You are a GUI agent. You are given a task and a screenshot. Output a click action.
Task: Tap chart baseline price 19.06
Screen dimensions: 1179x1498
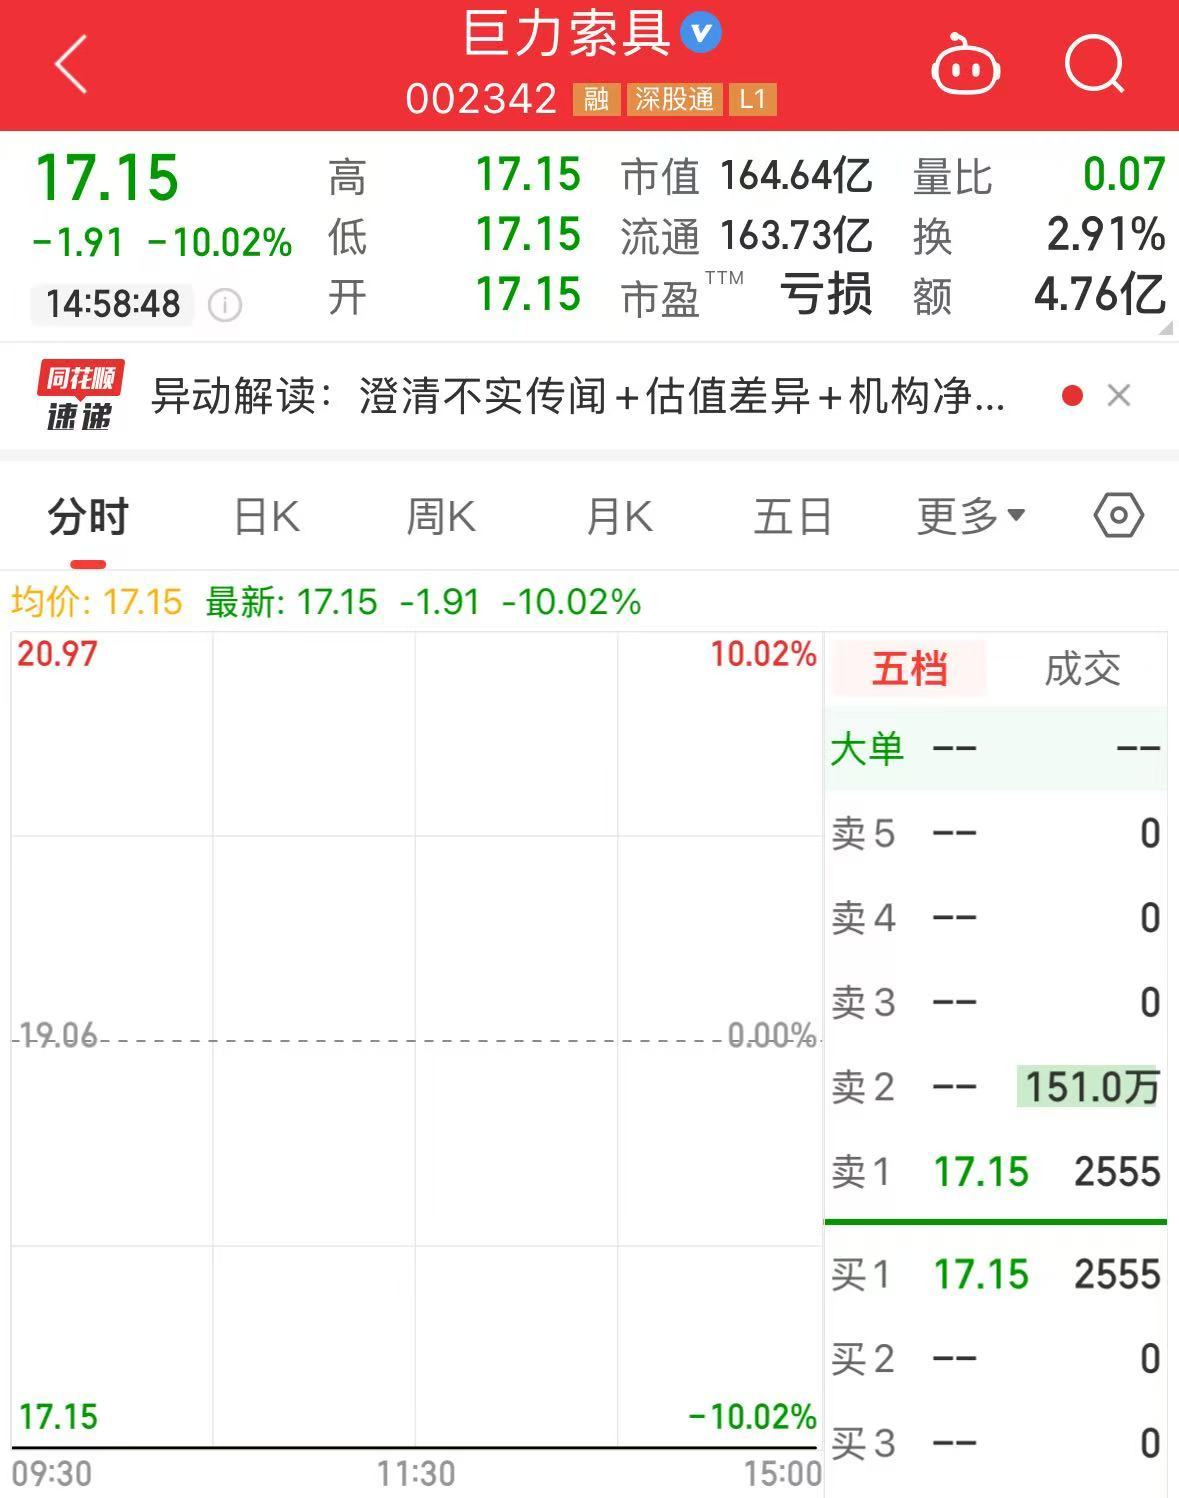pyautogui.click(x=58, y=1035)
